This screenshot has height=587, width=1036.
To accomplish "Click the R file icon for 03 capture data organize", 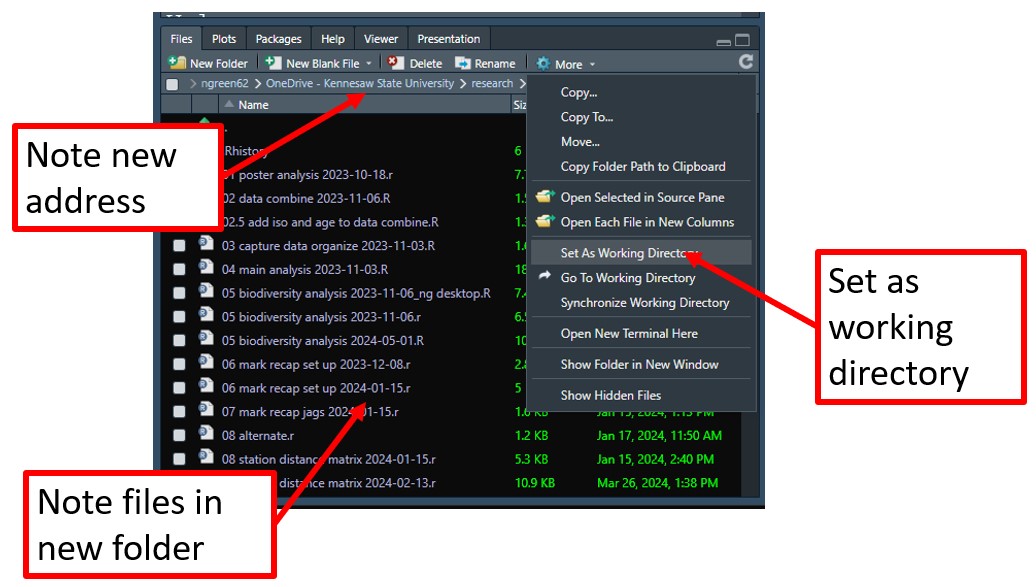I will [206, 244].
